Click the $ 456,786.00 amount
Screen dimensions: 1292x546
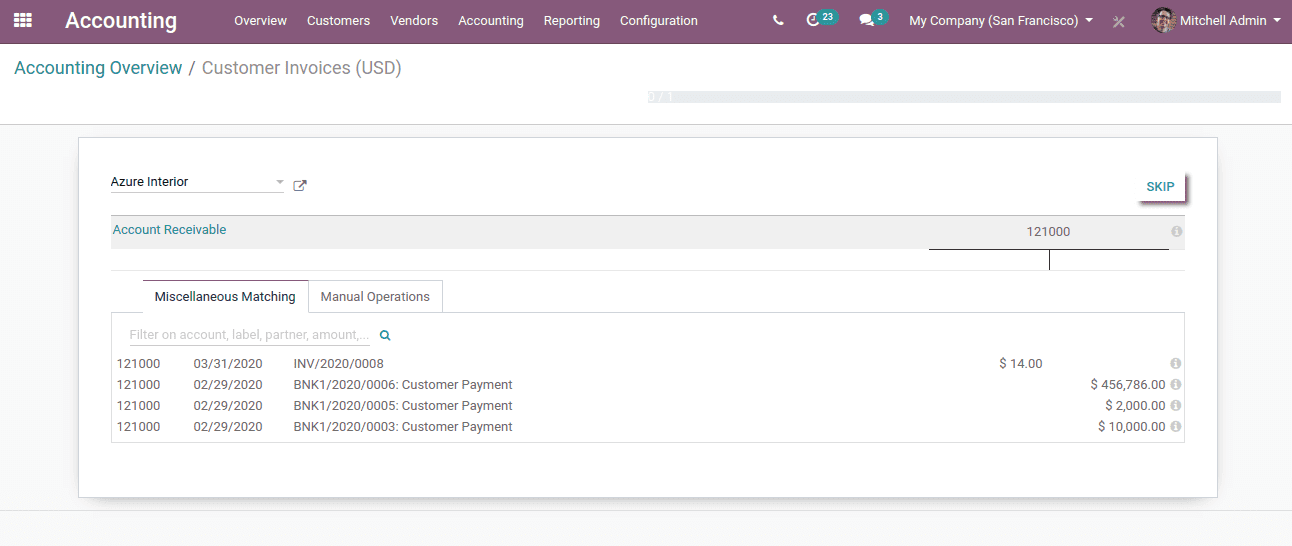coord(1128,385)
